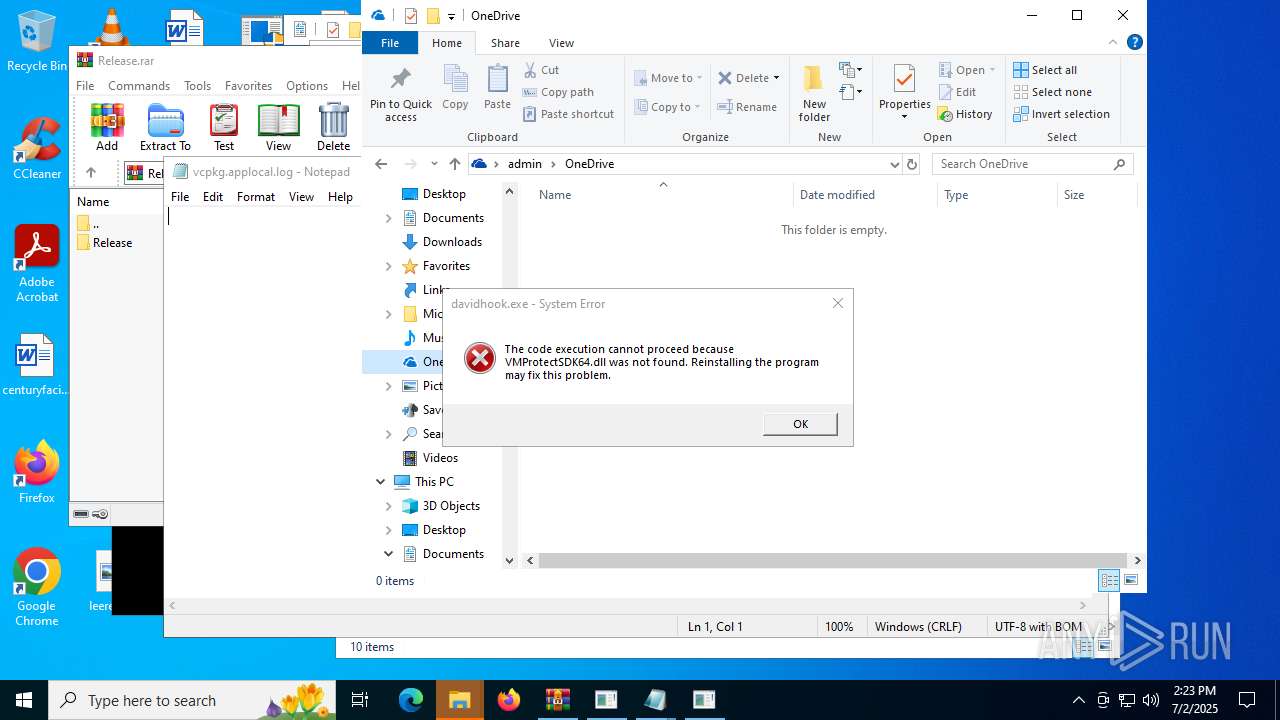Click the Paste icon in Explorer ribbon

[497, 88]
